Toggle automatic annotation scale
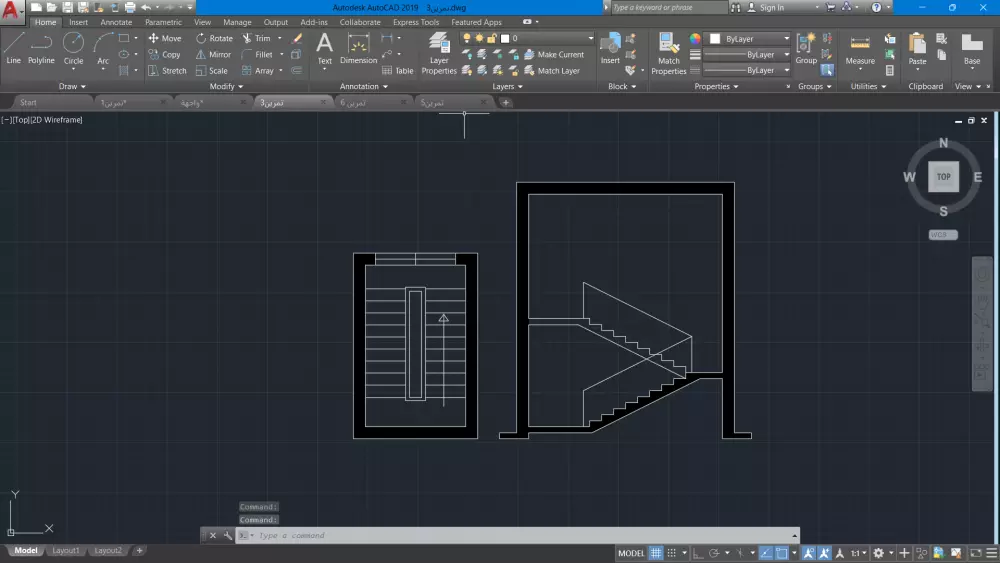 tap(824, 553)
